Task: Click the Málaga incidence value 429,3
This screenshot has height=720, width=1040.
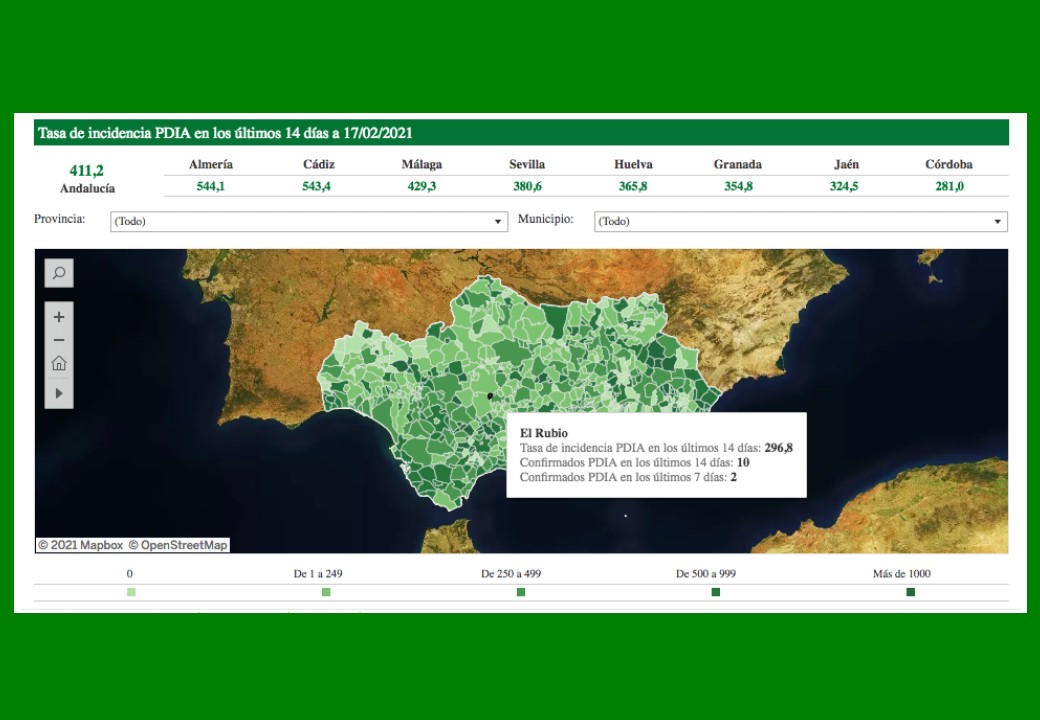Action: point(421,186)
